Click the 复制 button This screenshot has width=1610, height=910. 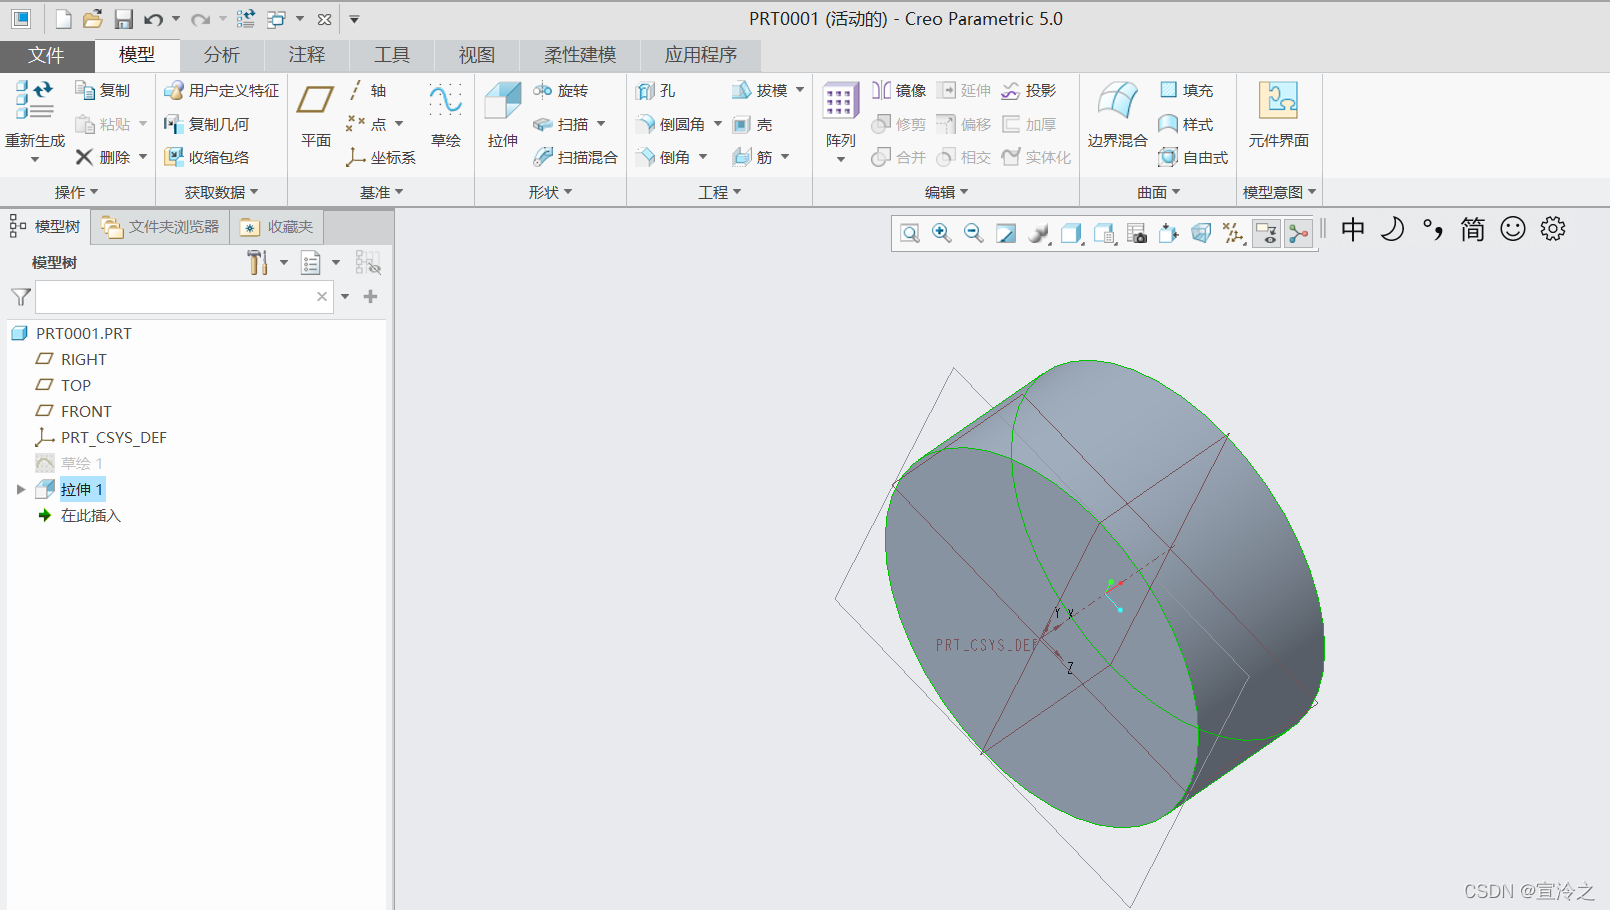tap(103, 91)
